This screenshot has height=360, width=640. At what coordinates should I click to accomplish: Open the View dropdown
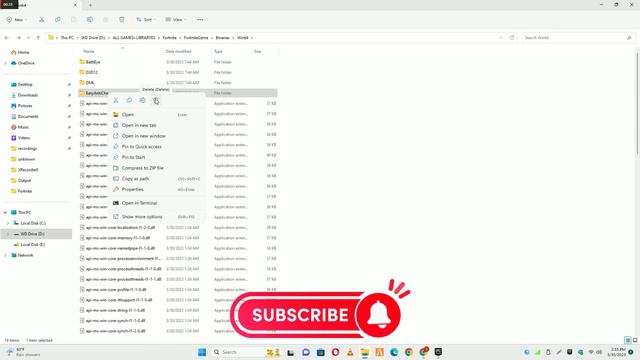(x=176, y=20)
